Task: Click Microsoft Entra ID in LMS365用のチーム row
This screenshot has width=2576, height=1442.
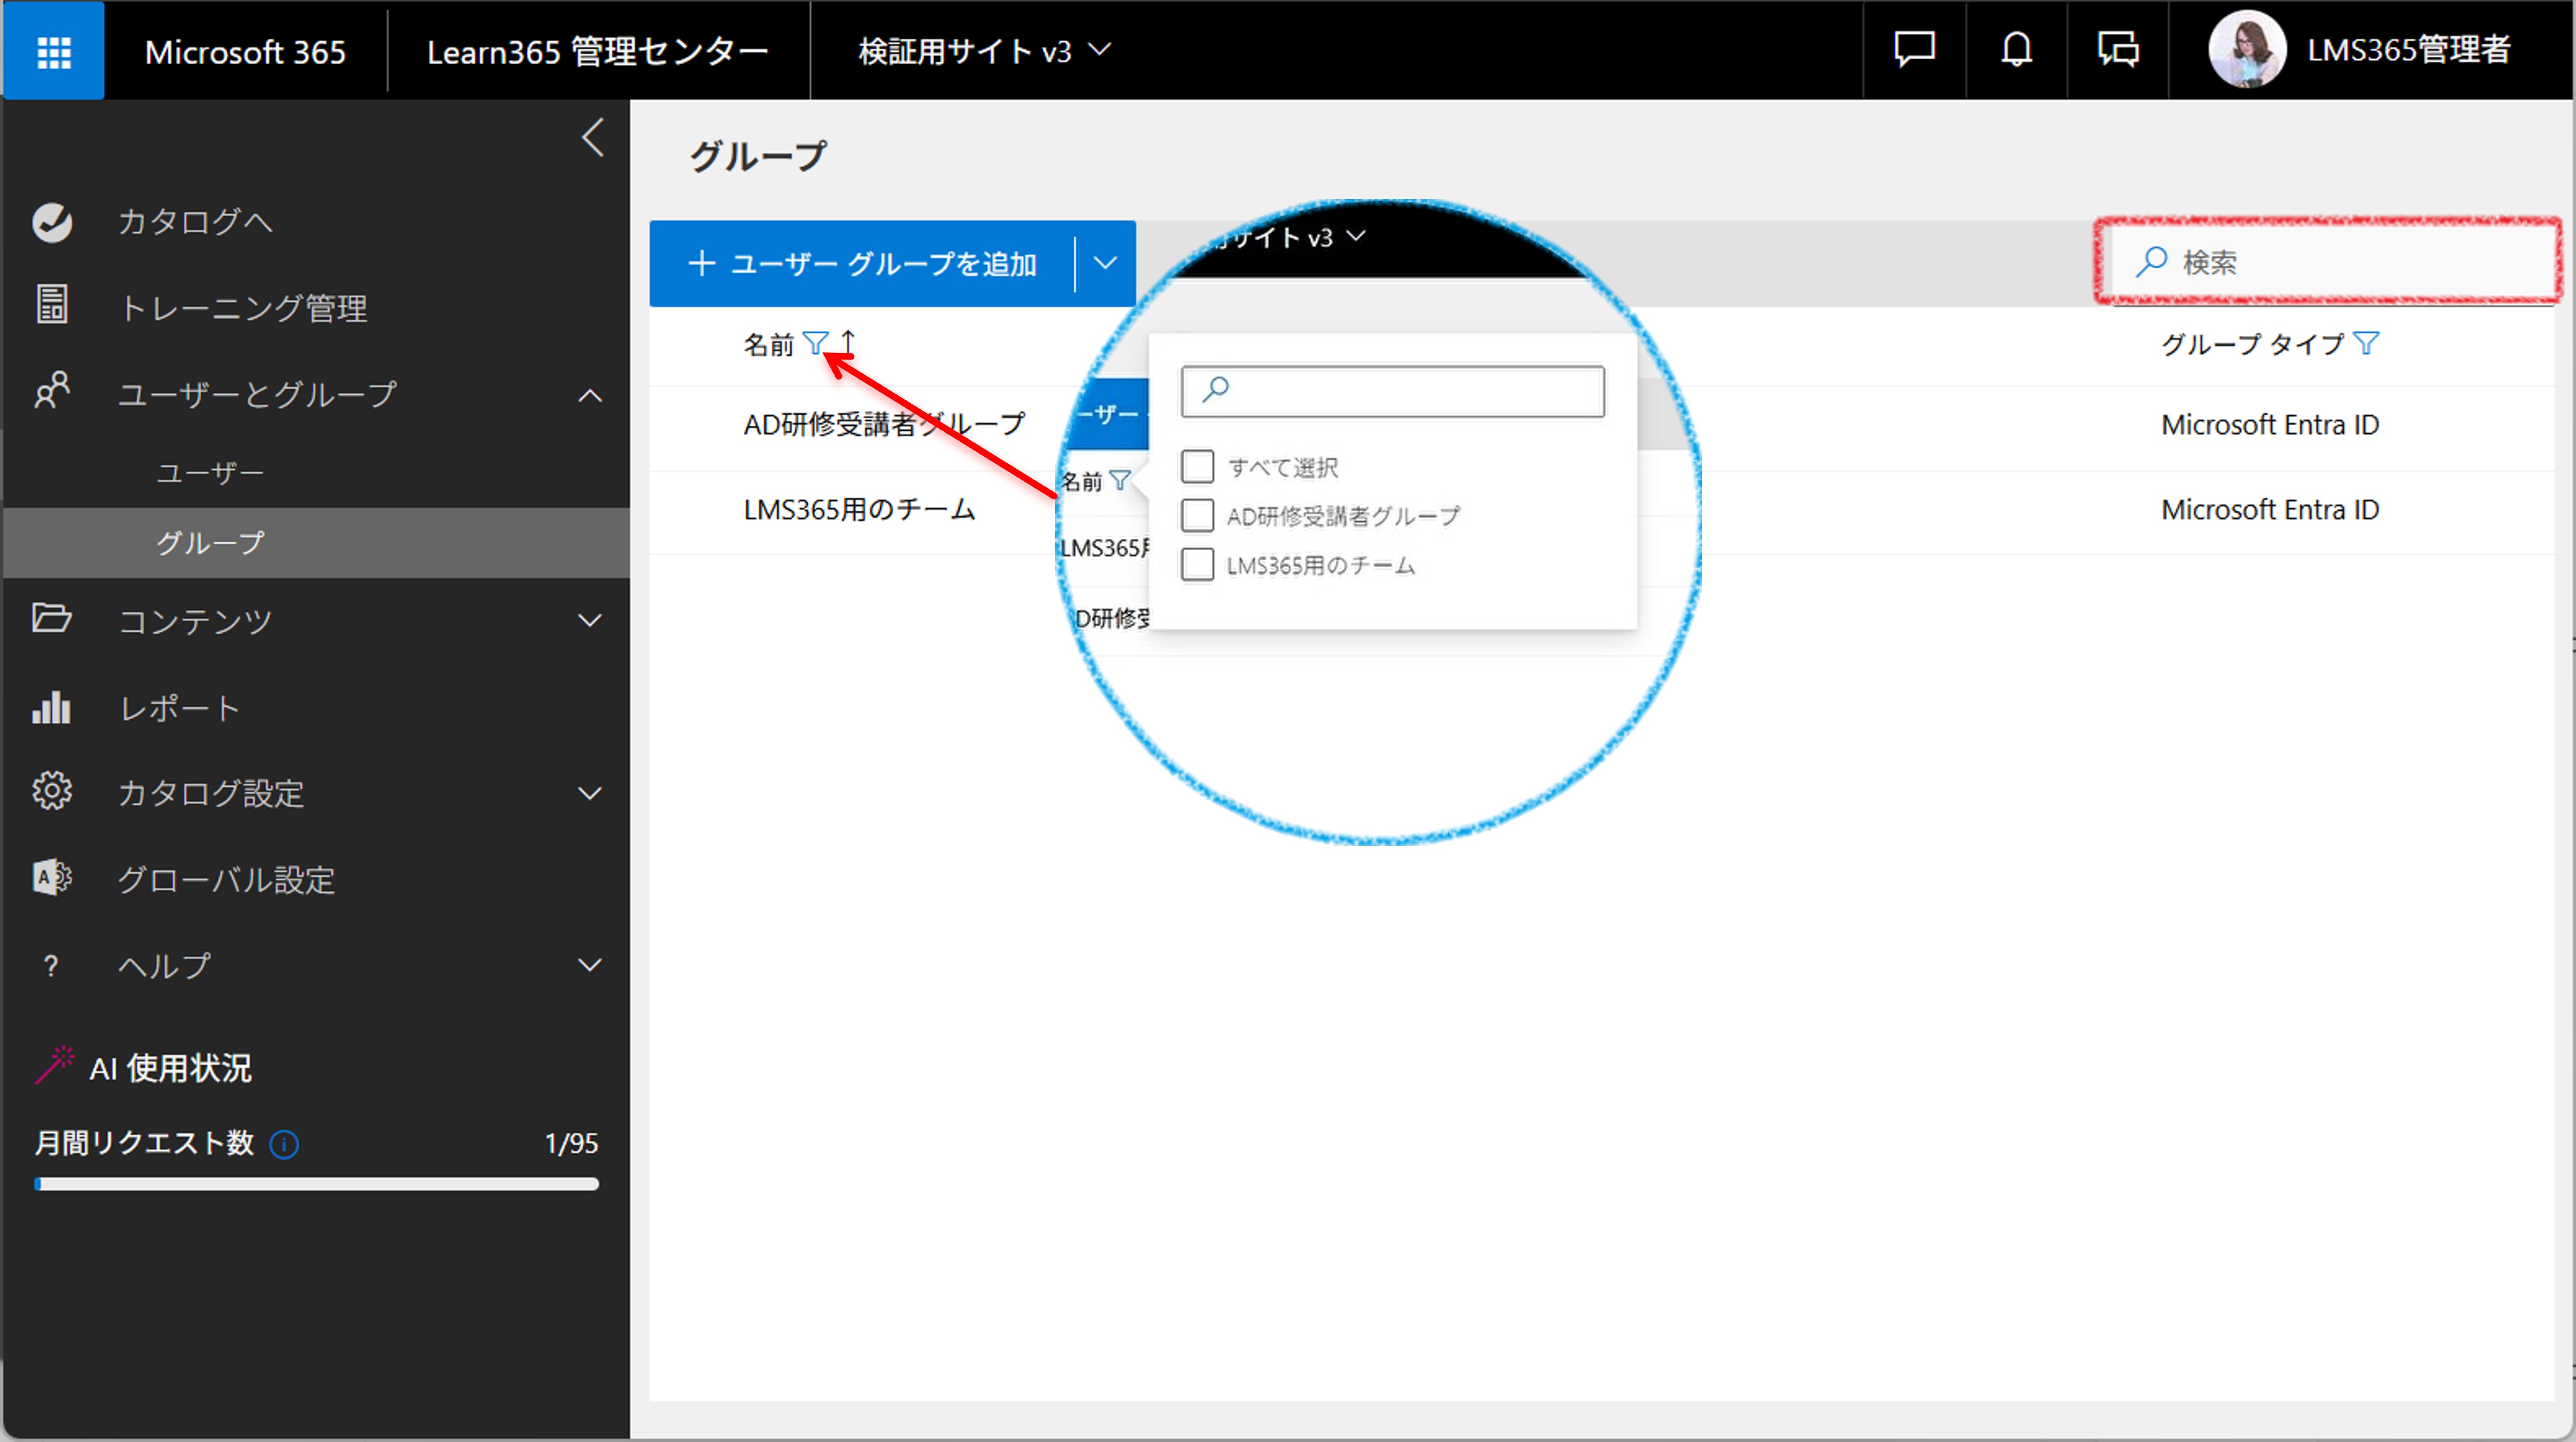Action: tap(2270, 510)
